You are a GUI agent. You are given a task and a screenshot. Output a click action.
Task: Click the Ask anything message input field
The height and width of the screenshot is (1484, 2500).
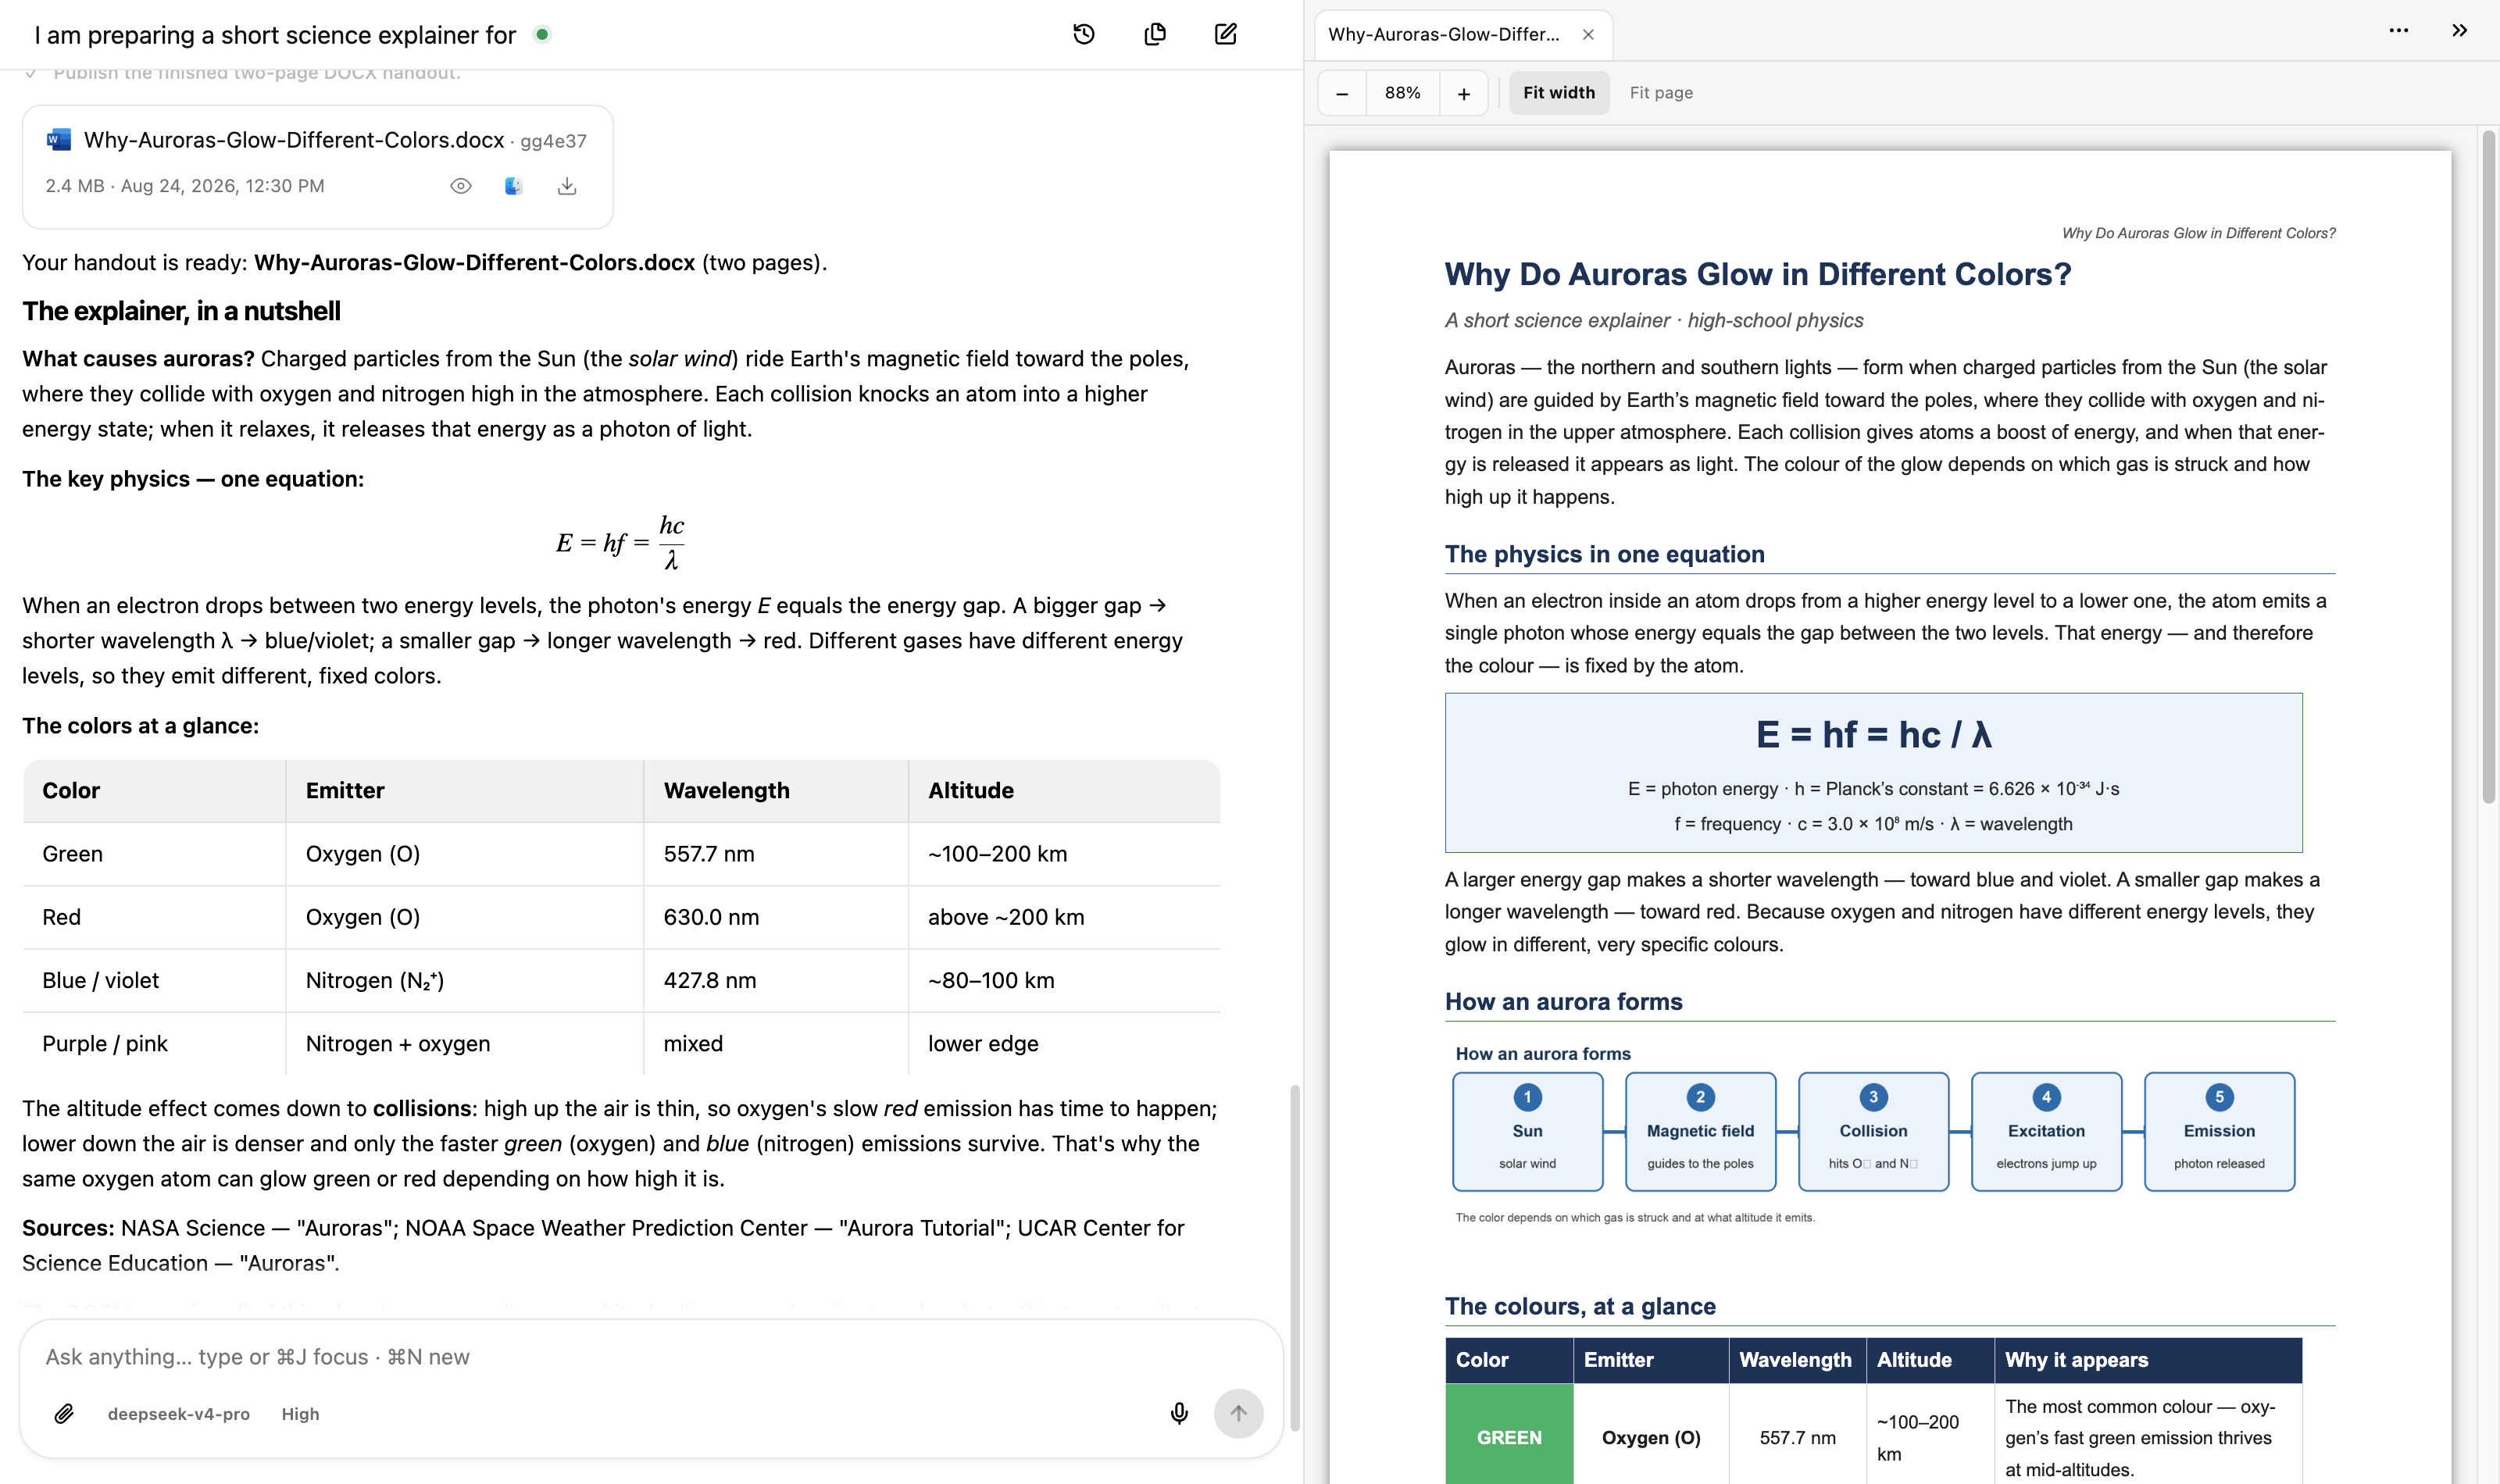click(x=650, y=1357)
